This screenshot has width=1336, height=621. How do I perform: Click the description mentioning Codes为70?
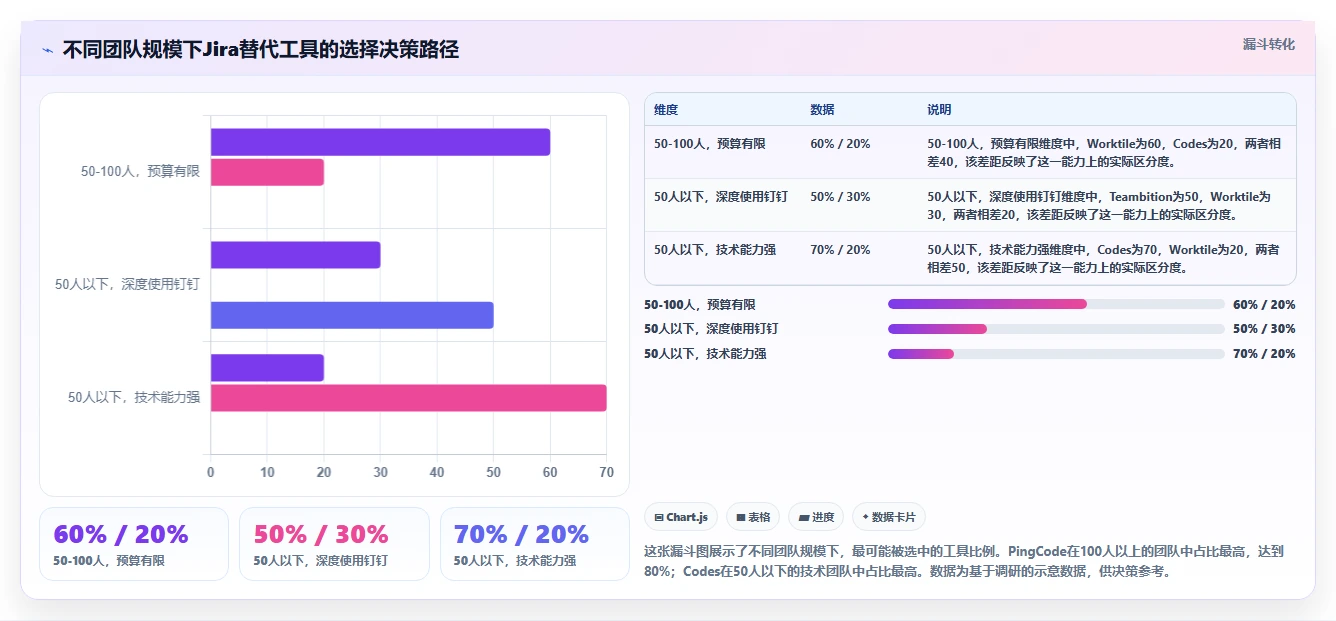point(1103,259)
